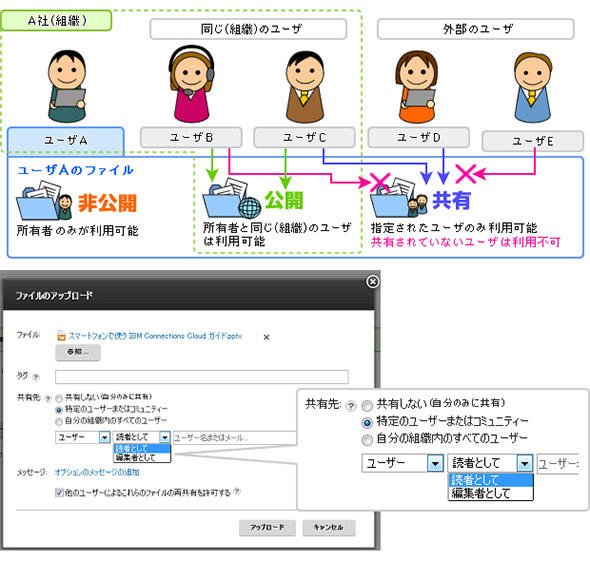
Task: Choose 編集者として option in the enlarged callout
Action: (491, 493)
